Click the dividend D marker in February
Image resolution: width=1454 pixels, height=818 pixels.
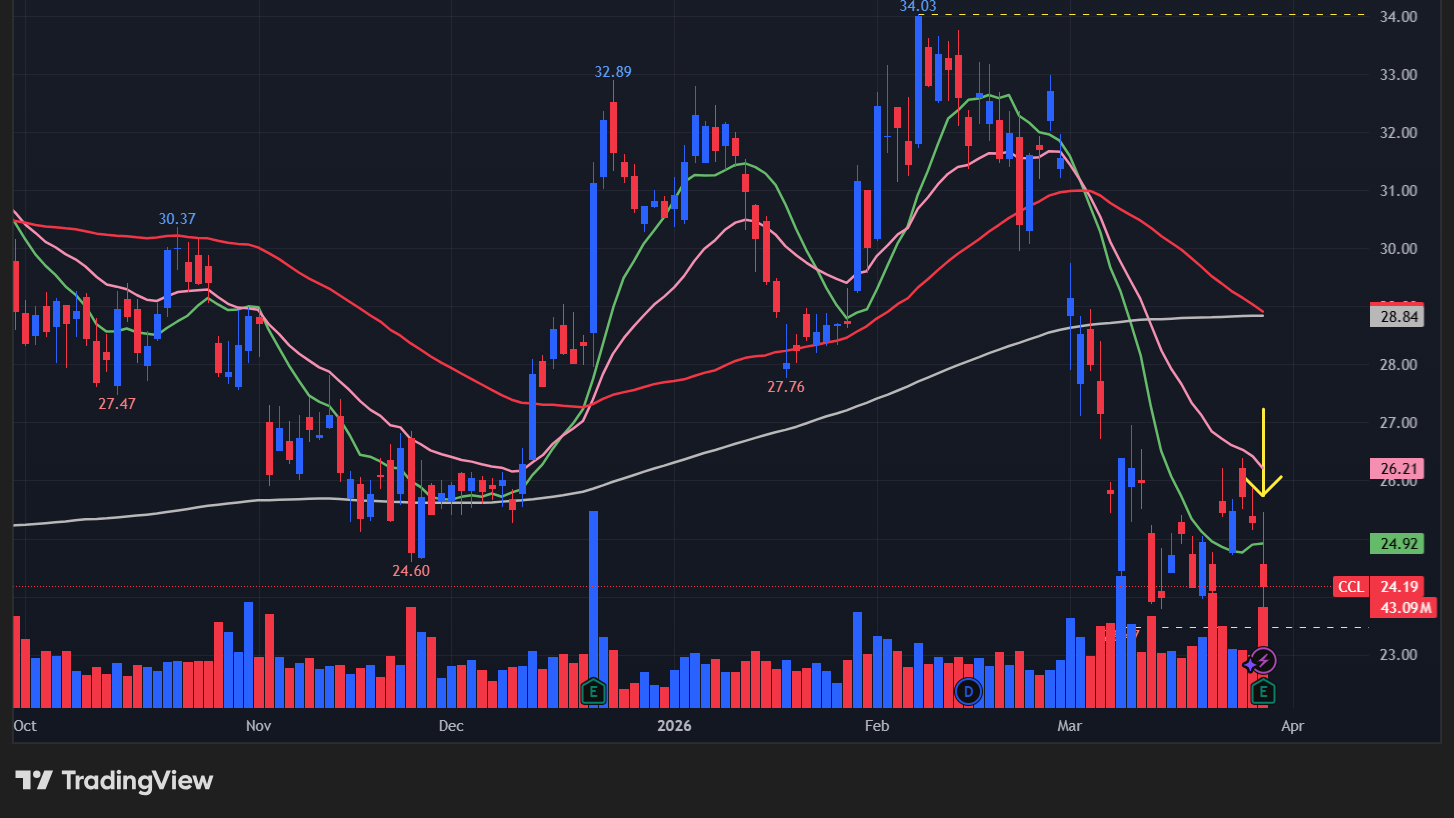pyautogui.click(x=967, y=690)
